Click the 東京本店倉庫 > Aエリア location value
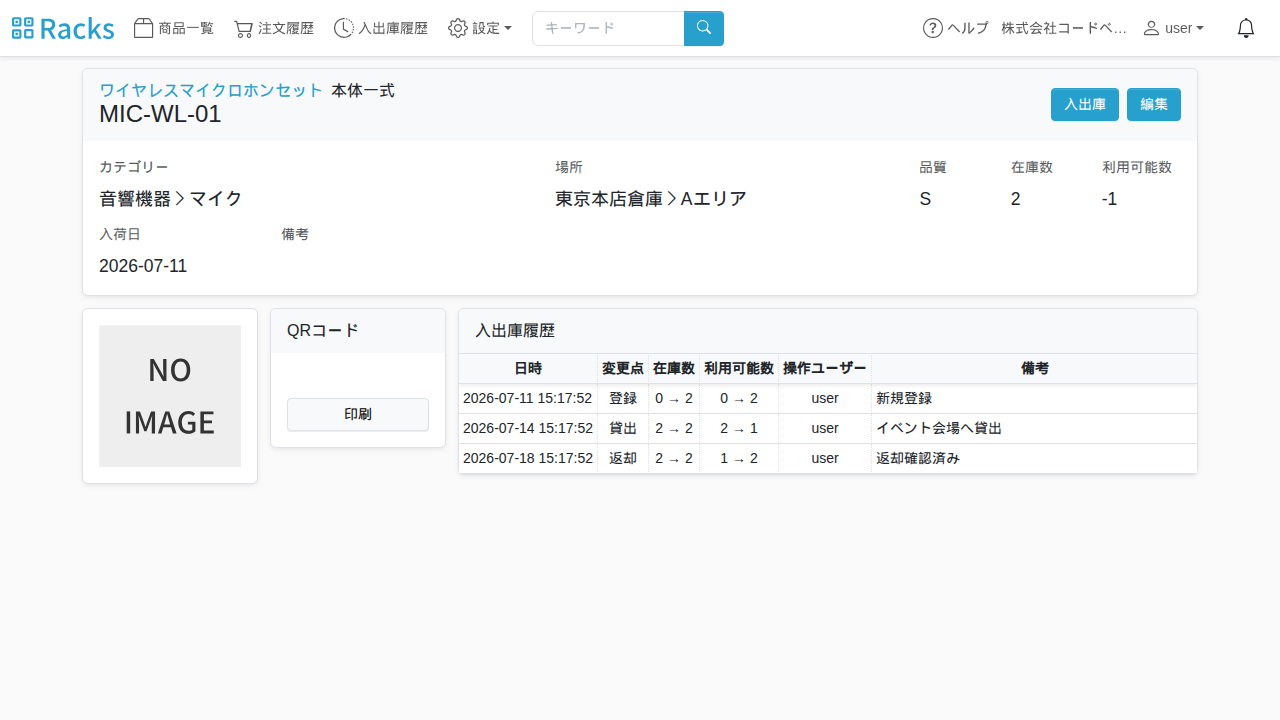Screen dimensions: 1280x720 651,199
